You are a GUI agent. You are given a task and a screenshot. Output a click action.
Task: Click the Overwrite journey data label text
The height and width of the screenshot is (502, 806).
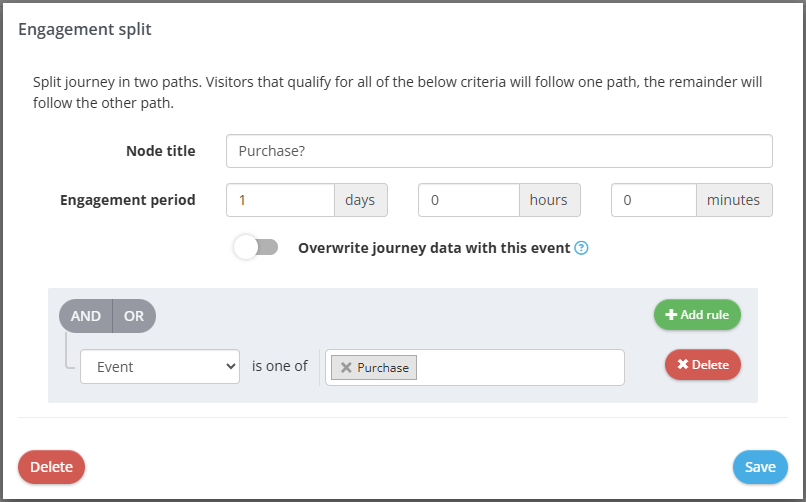(x=434, y=248)
